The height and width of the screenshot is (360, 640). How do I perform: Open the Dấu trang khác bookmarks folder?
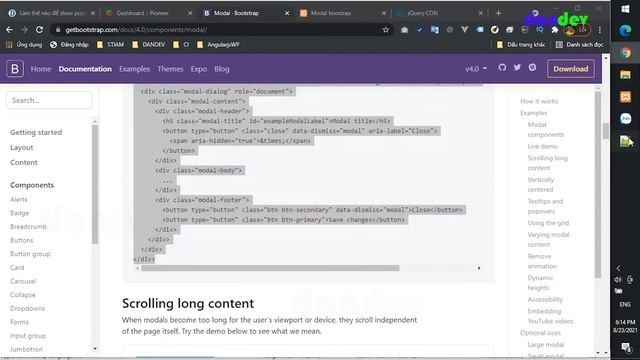coord(521,44)
